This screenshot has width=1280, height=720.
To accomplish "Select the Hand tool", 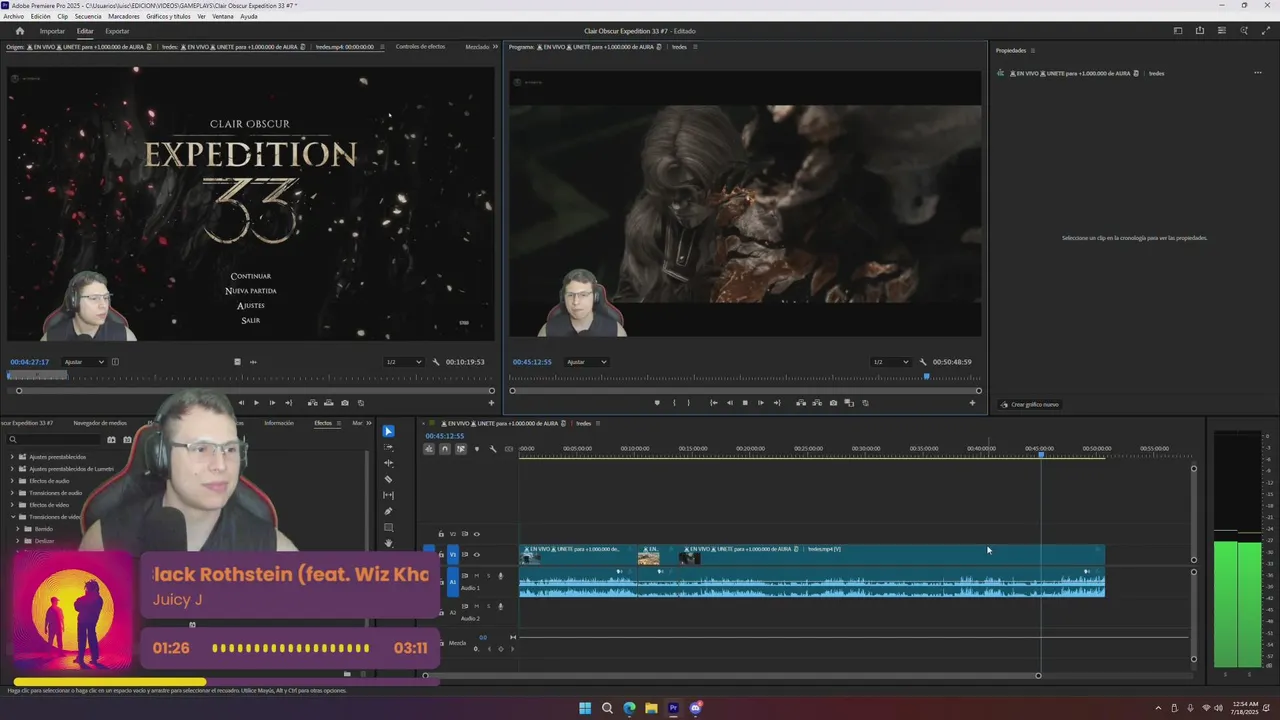I will (x=388, y=543).
